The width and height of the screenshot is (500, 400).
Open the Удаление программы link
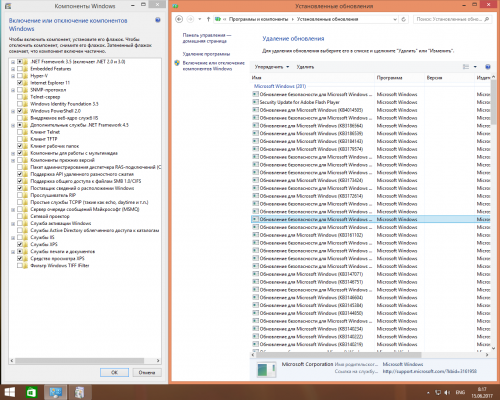(x=206, y=54)
